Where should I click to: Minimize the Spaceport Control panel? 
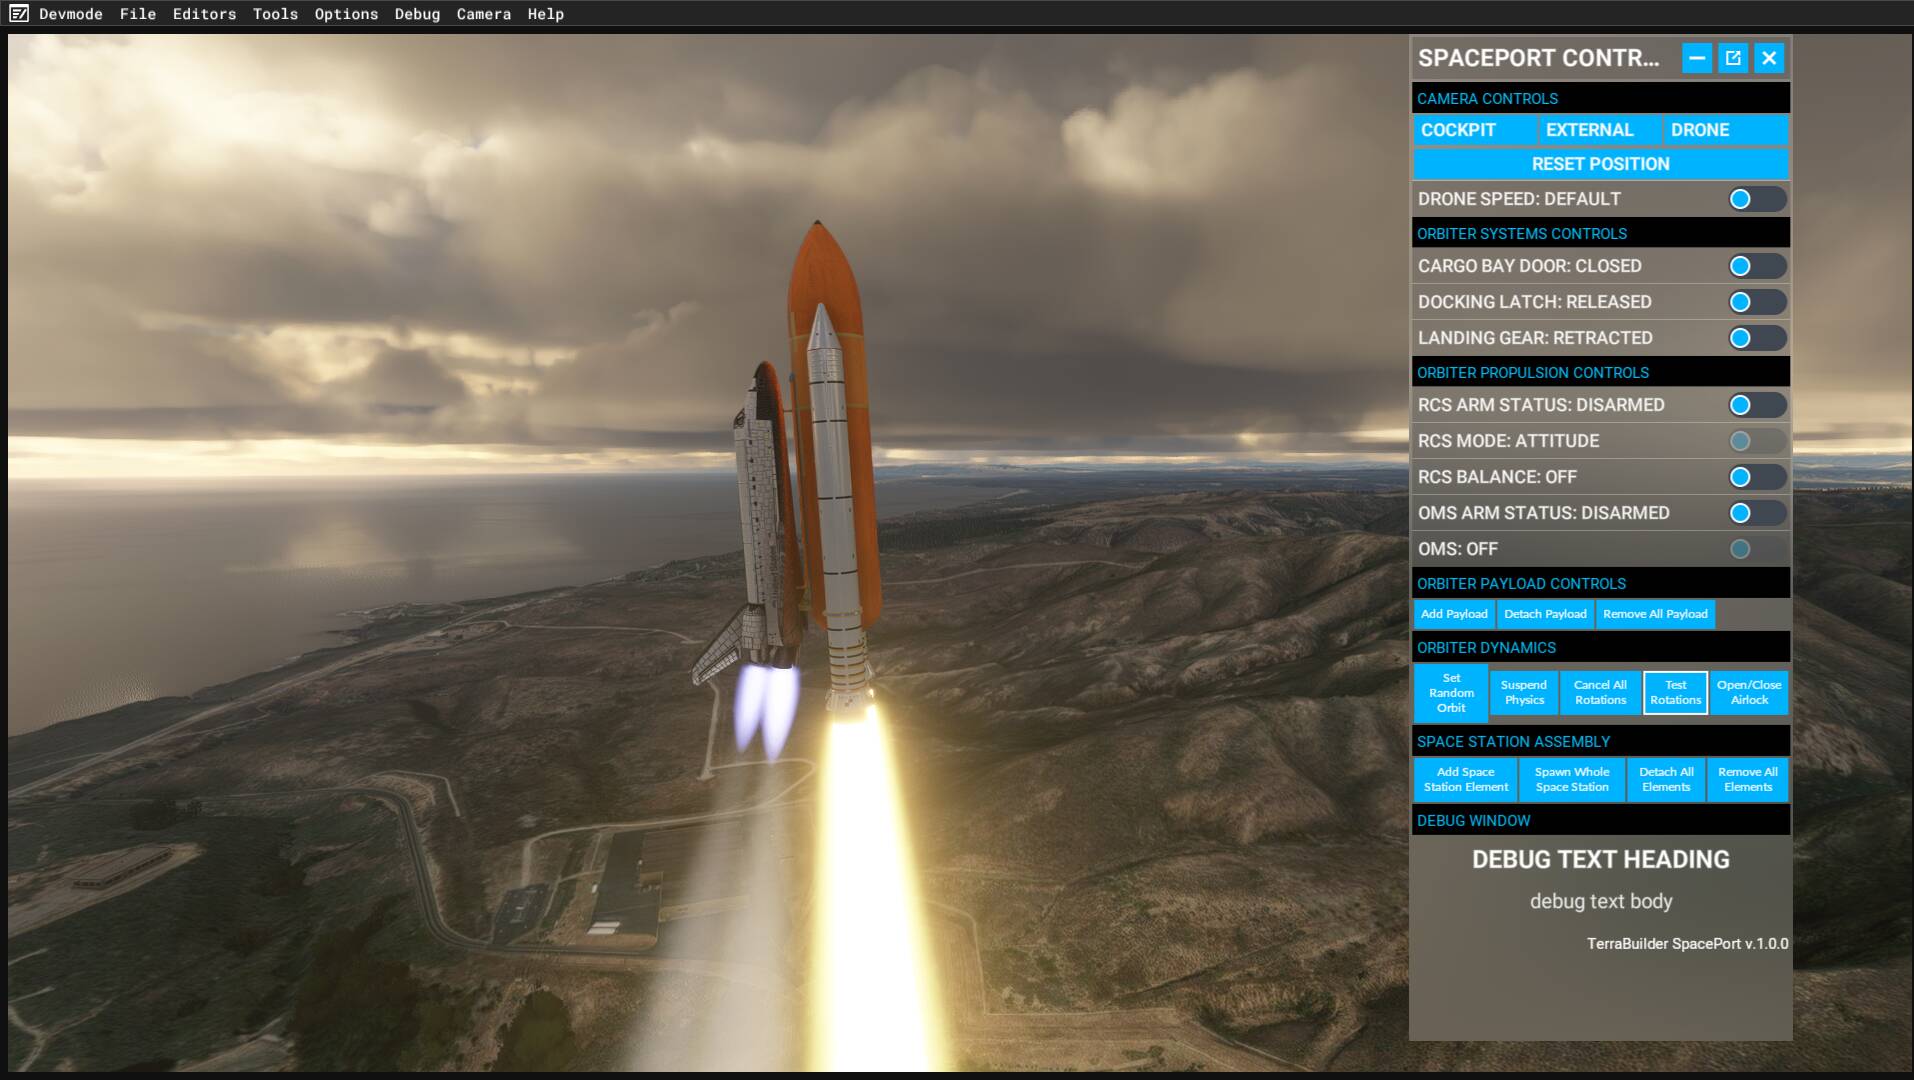1697,58
